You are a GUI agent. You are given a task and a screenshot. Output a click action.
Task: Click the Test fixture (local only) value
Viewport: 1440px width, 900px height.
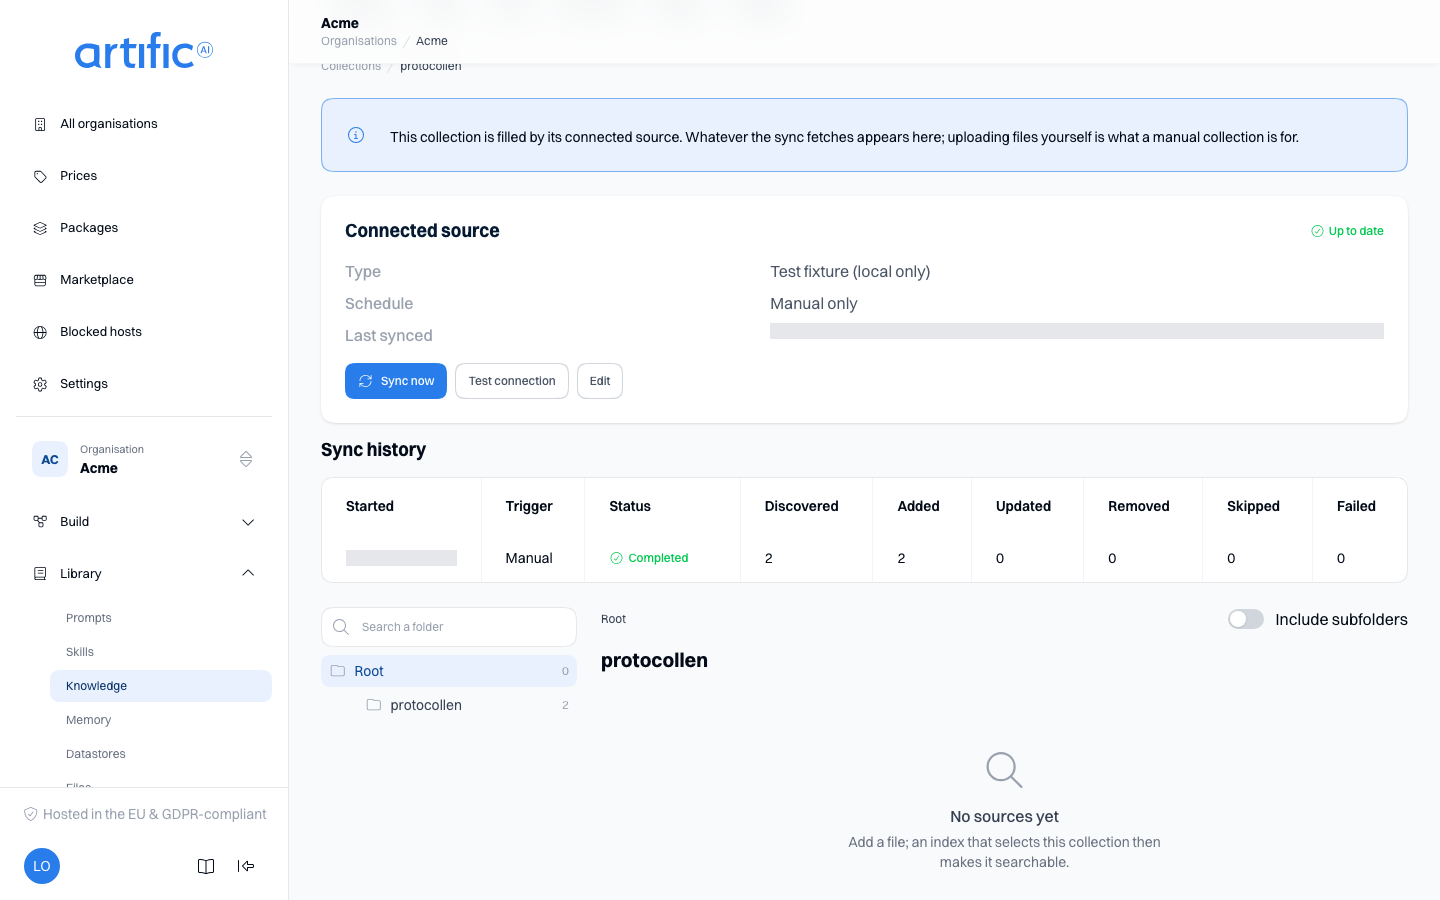pyautogui.click(x=850, y=272)
